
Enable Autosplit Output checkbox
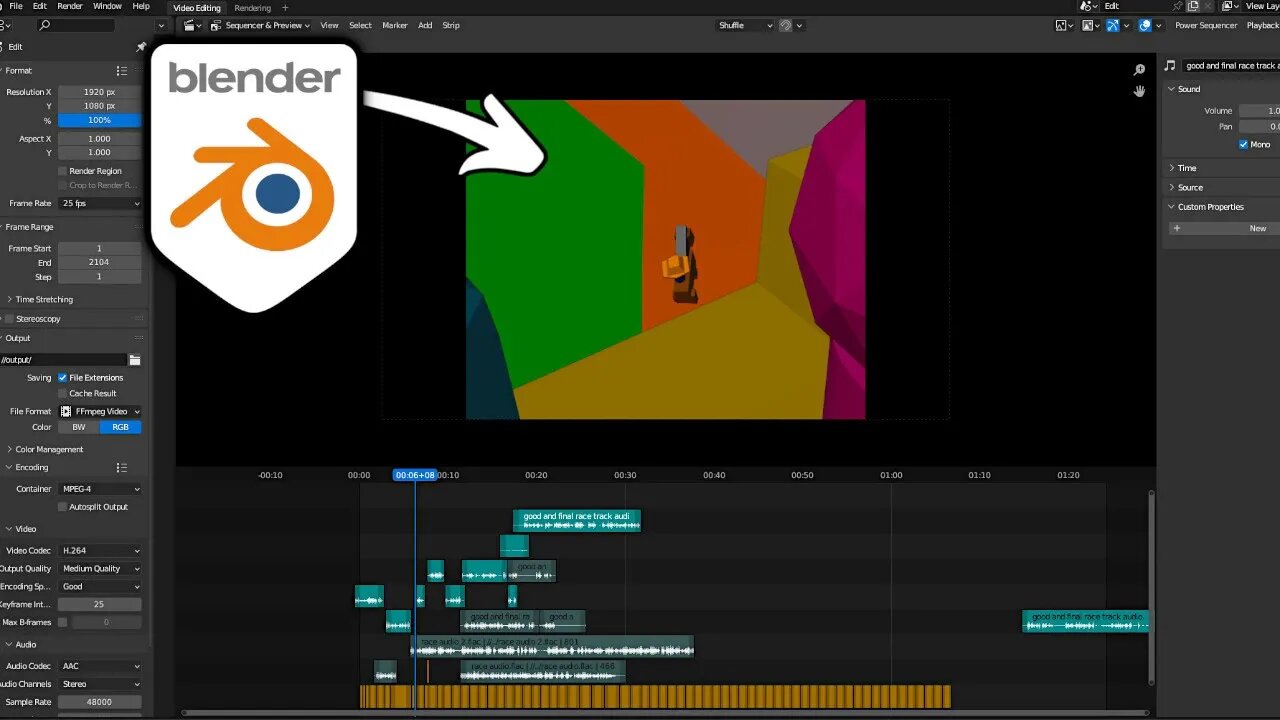[x=62, y=507]
